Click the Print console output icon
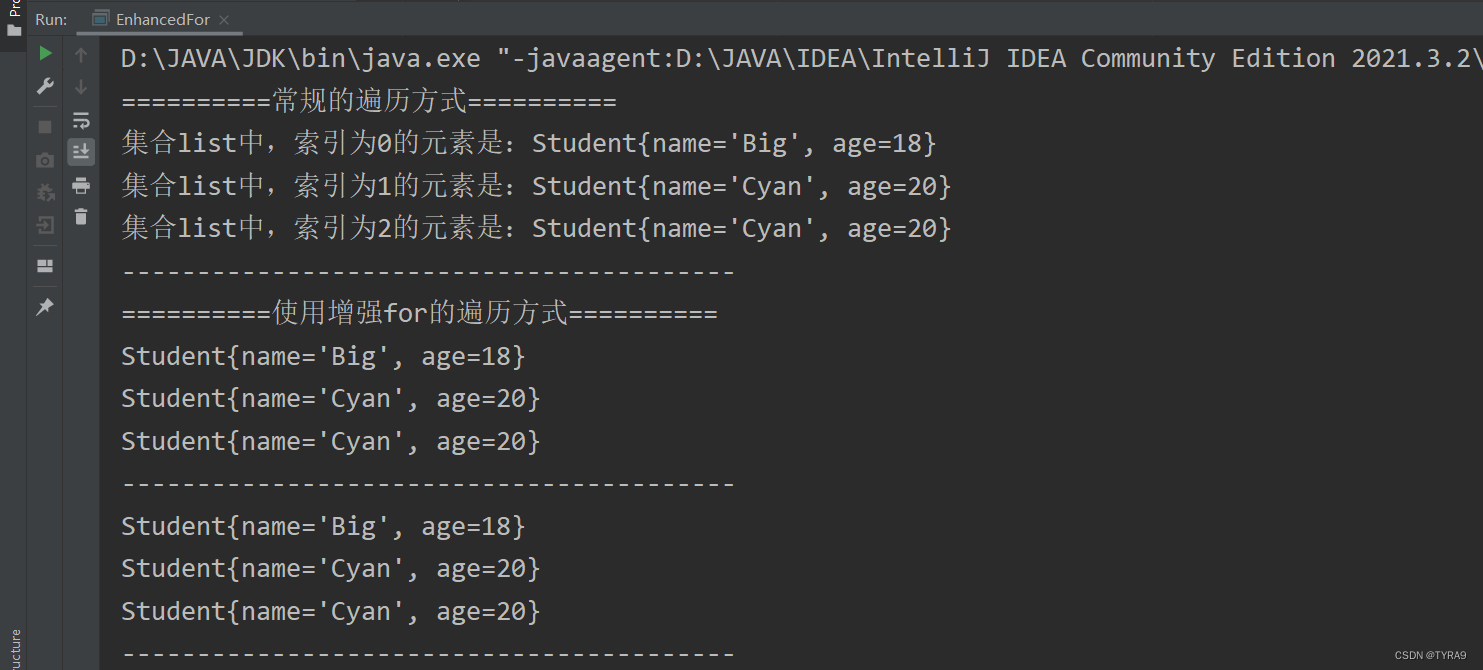The width and height of the screenshot is (1483, 670). (x=81, y=185)
